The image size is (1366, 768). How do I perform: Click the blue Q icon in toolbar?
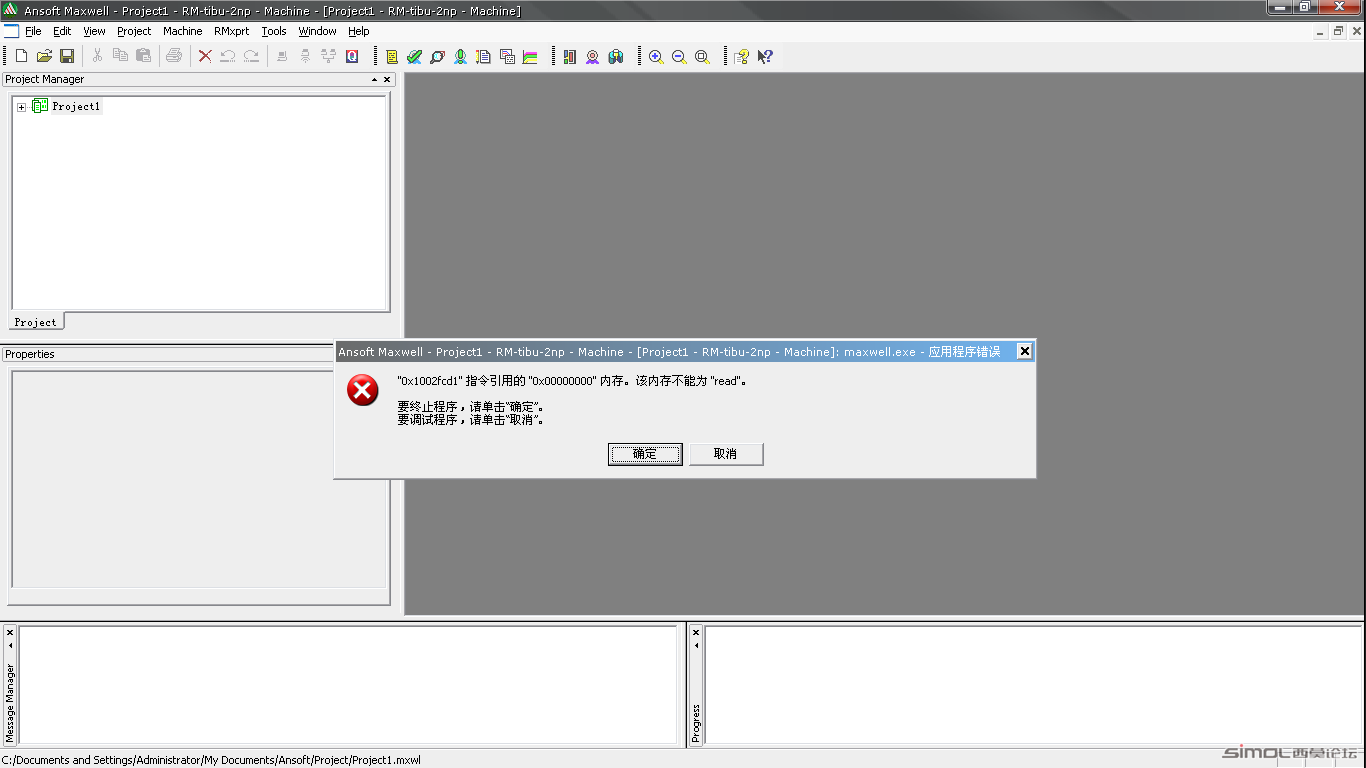click(x=352, y=57)
